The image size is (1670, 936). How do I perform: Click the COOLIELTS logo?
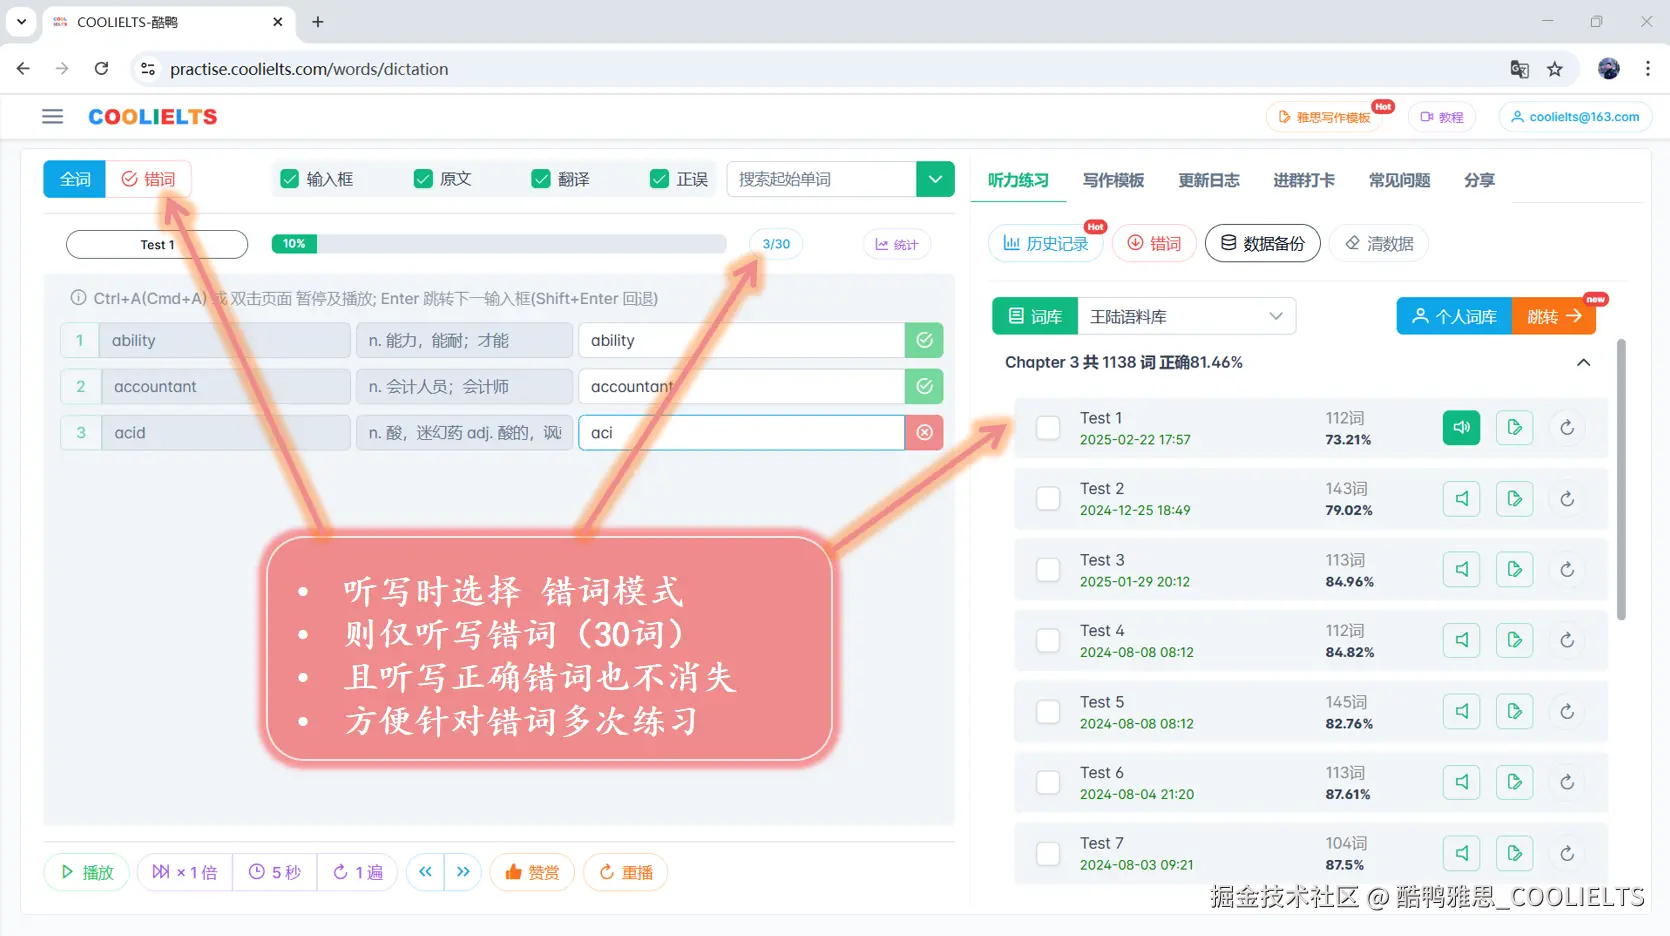(x=153, y=117)
